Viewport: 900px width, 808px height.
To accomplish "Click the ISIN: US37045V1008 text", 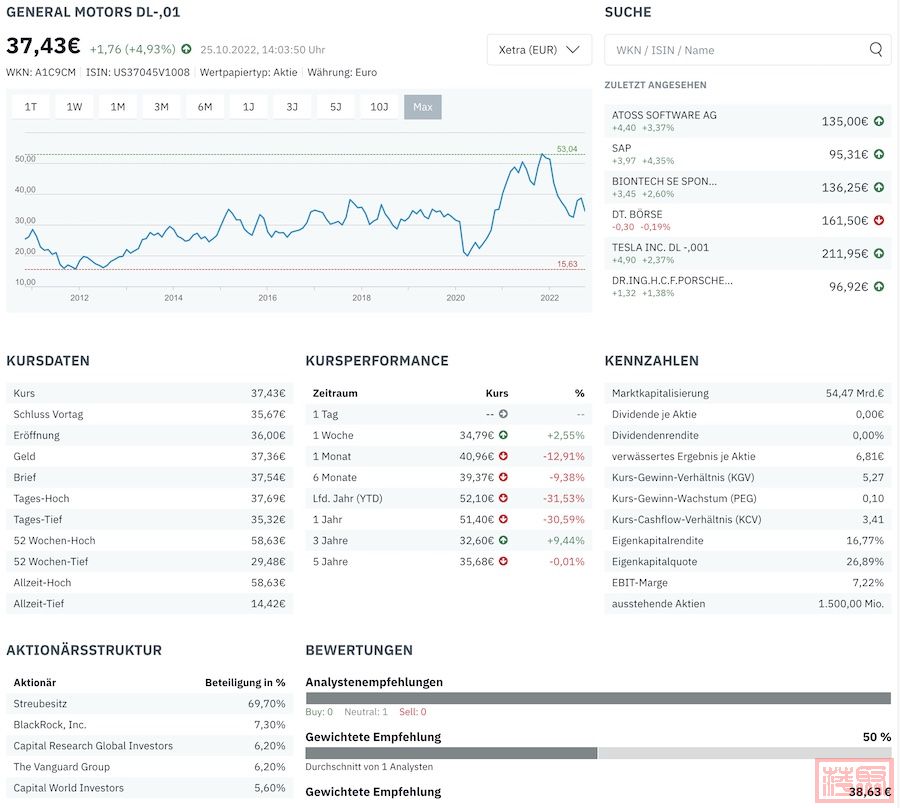I will pos(138,72).
